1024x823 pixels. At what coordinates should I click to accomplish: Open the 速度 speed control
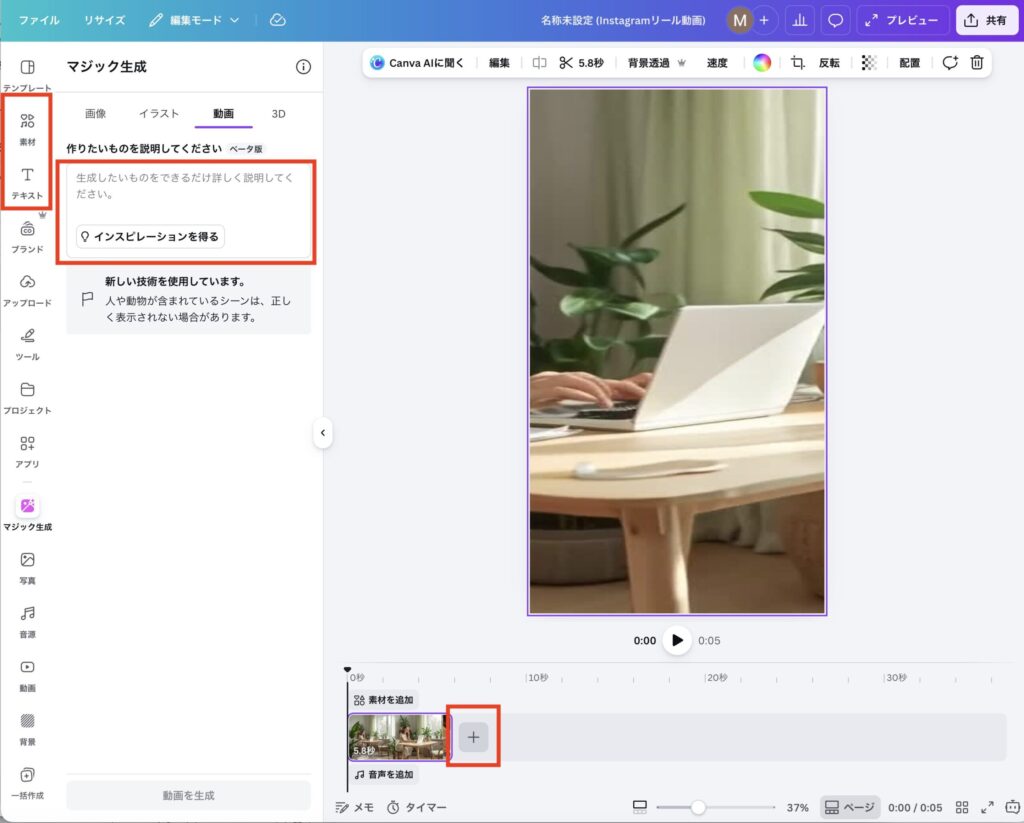point(716,62)
